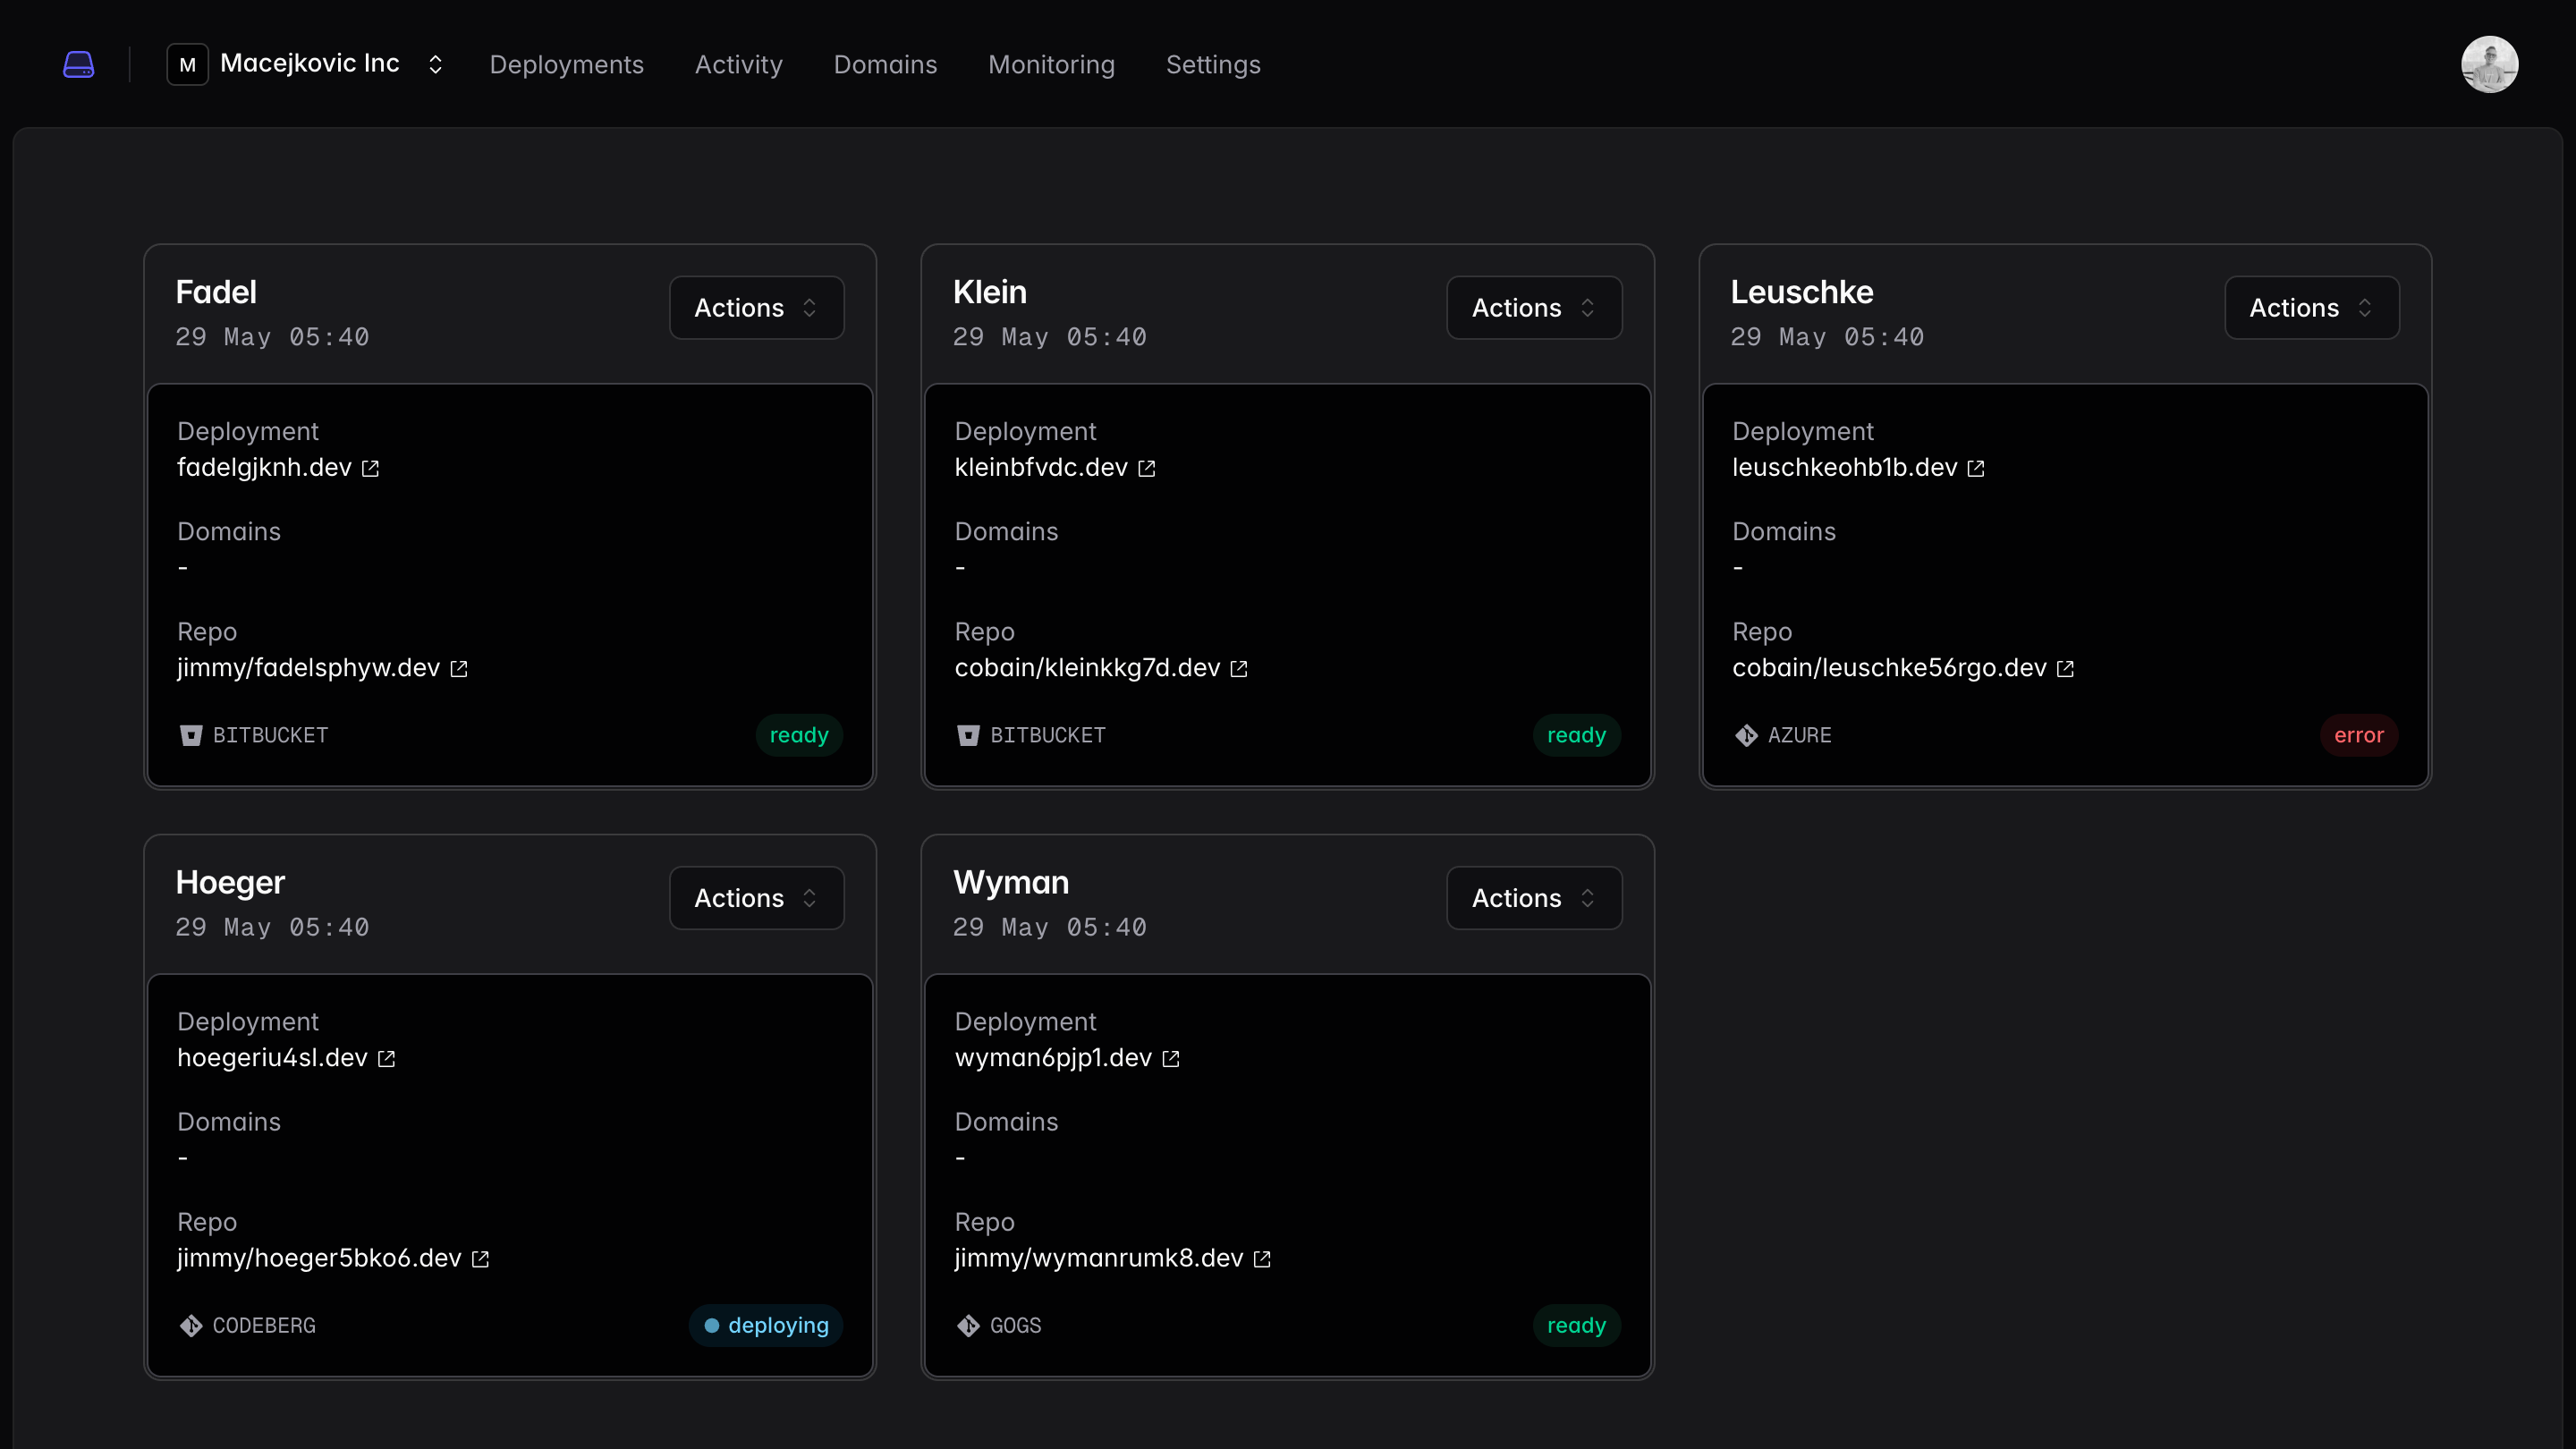Open the Domains tab
The width and height of the screenshot is (2576, 1449).
point(885,65)
